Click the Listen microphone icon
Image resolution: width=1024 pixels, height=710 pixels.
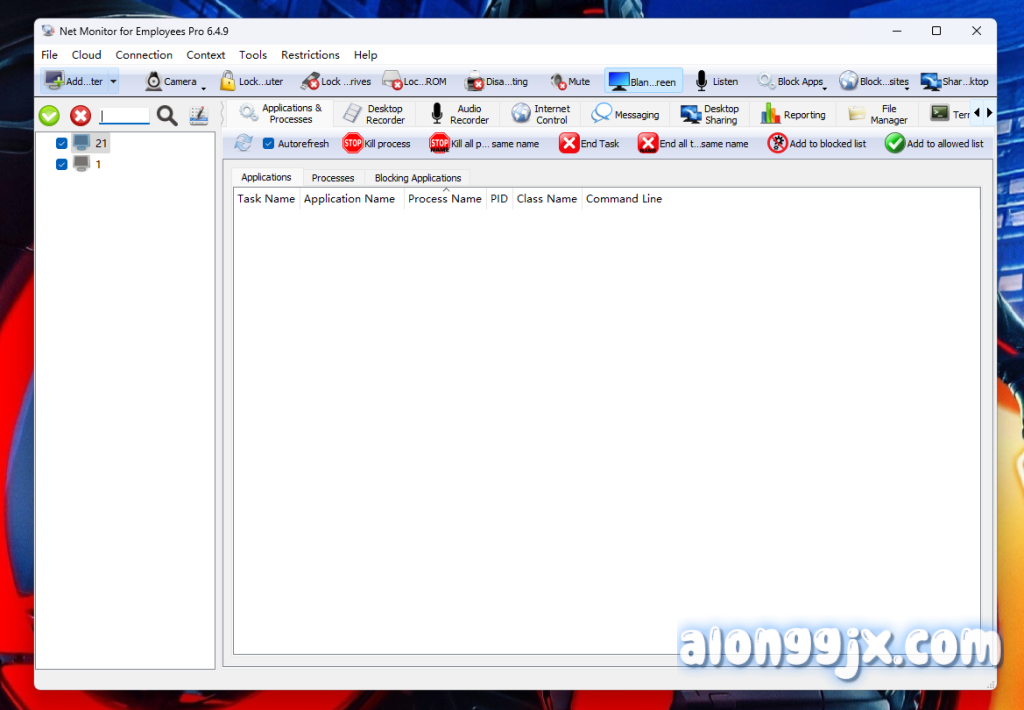(x=702, y=82)
